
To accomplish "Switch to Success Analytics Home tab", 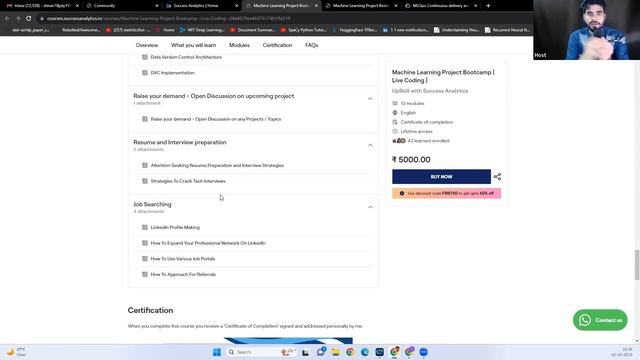I will (x=200, y=6).
